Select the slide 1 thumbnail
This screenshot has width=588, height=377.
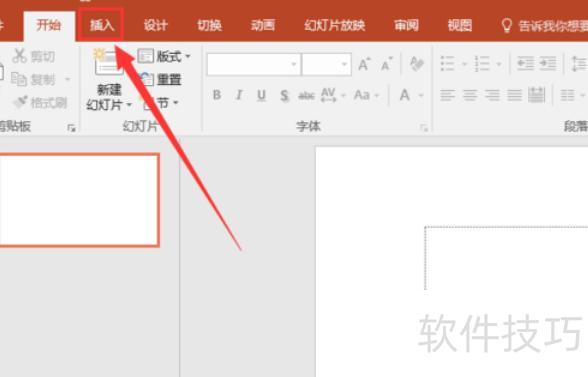click(x=80, y=200)
